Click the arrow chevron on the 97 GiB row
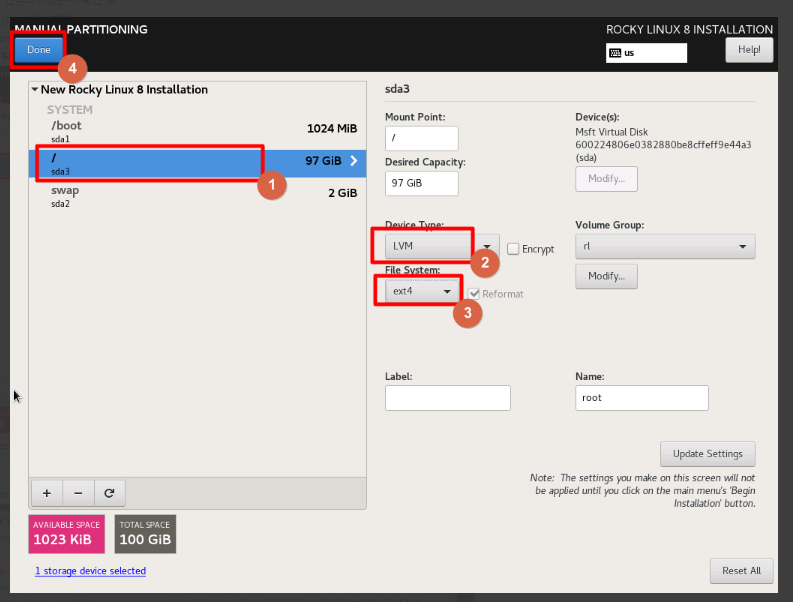 354,161
